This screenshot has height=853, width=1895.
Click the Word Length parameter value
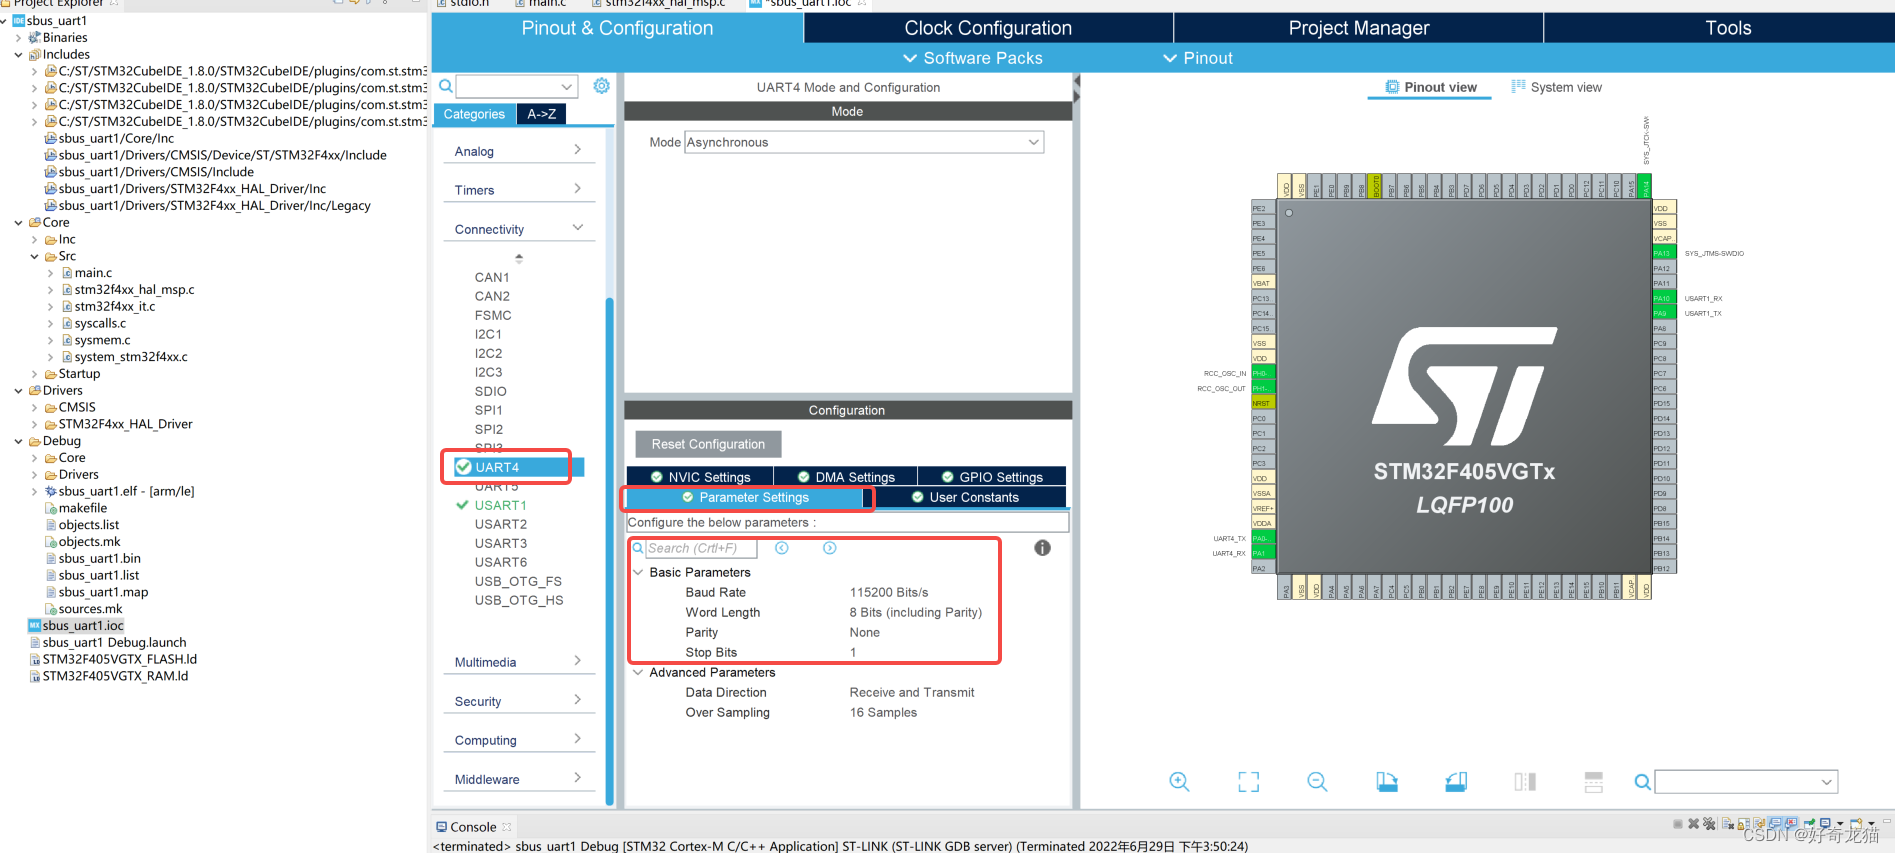coord(916,613)
